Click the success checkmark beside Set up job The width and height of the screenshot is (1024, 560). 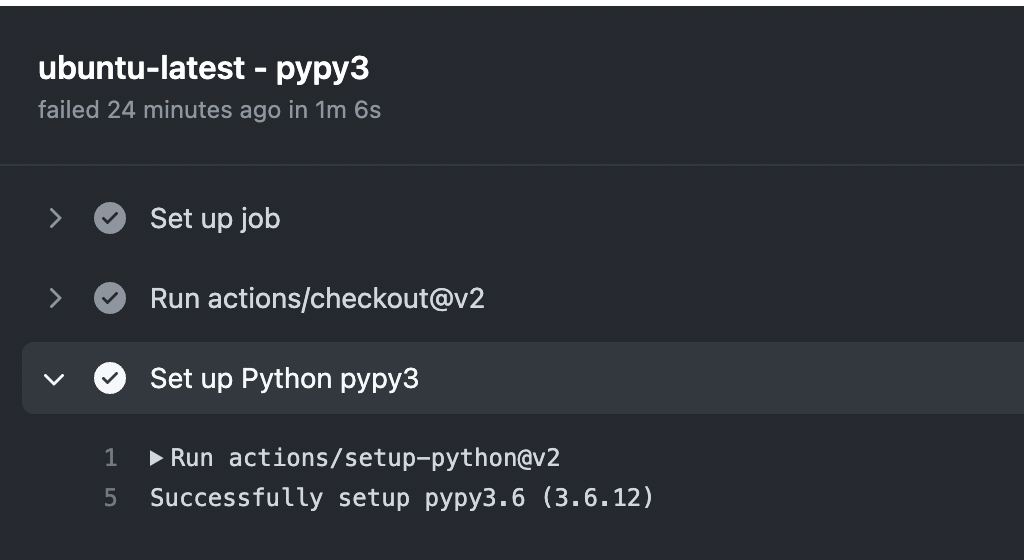(110, 218)
